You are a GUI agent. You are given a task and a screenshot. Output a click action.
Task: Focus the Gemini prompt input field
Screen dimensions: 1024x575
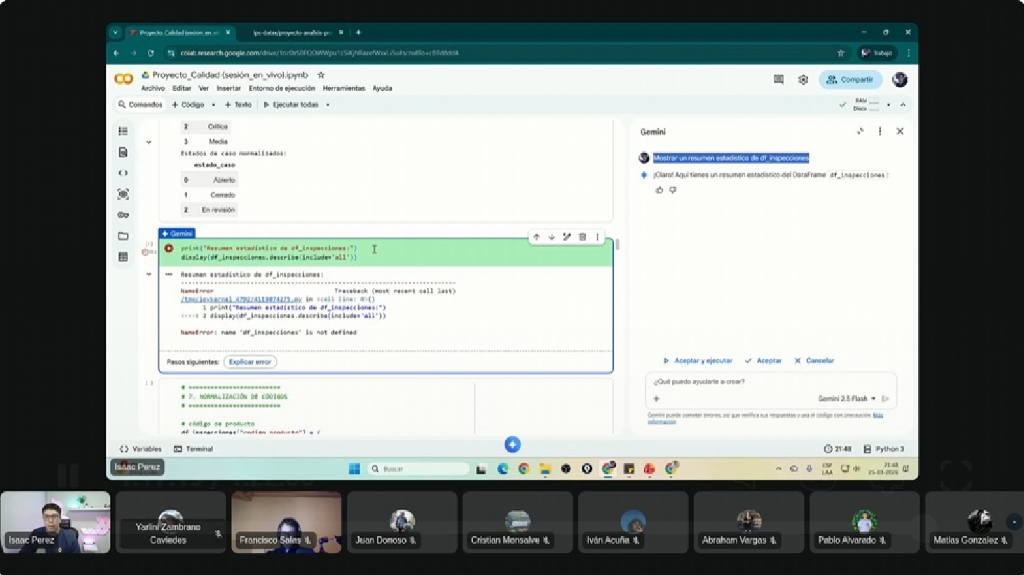(x=771, y=382)
